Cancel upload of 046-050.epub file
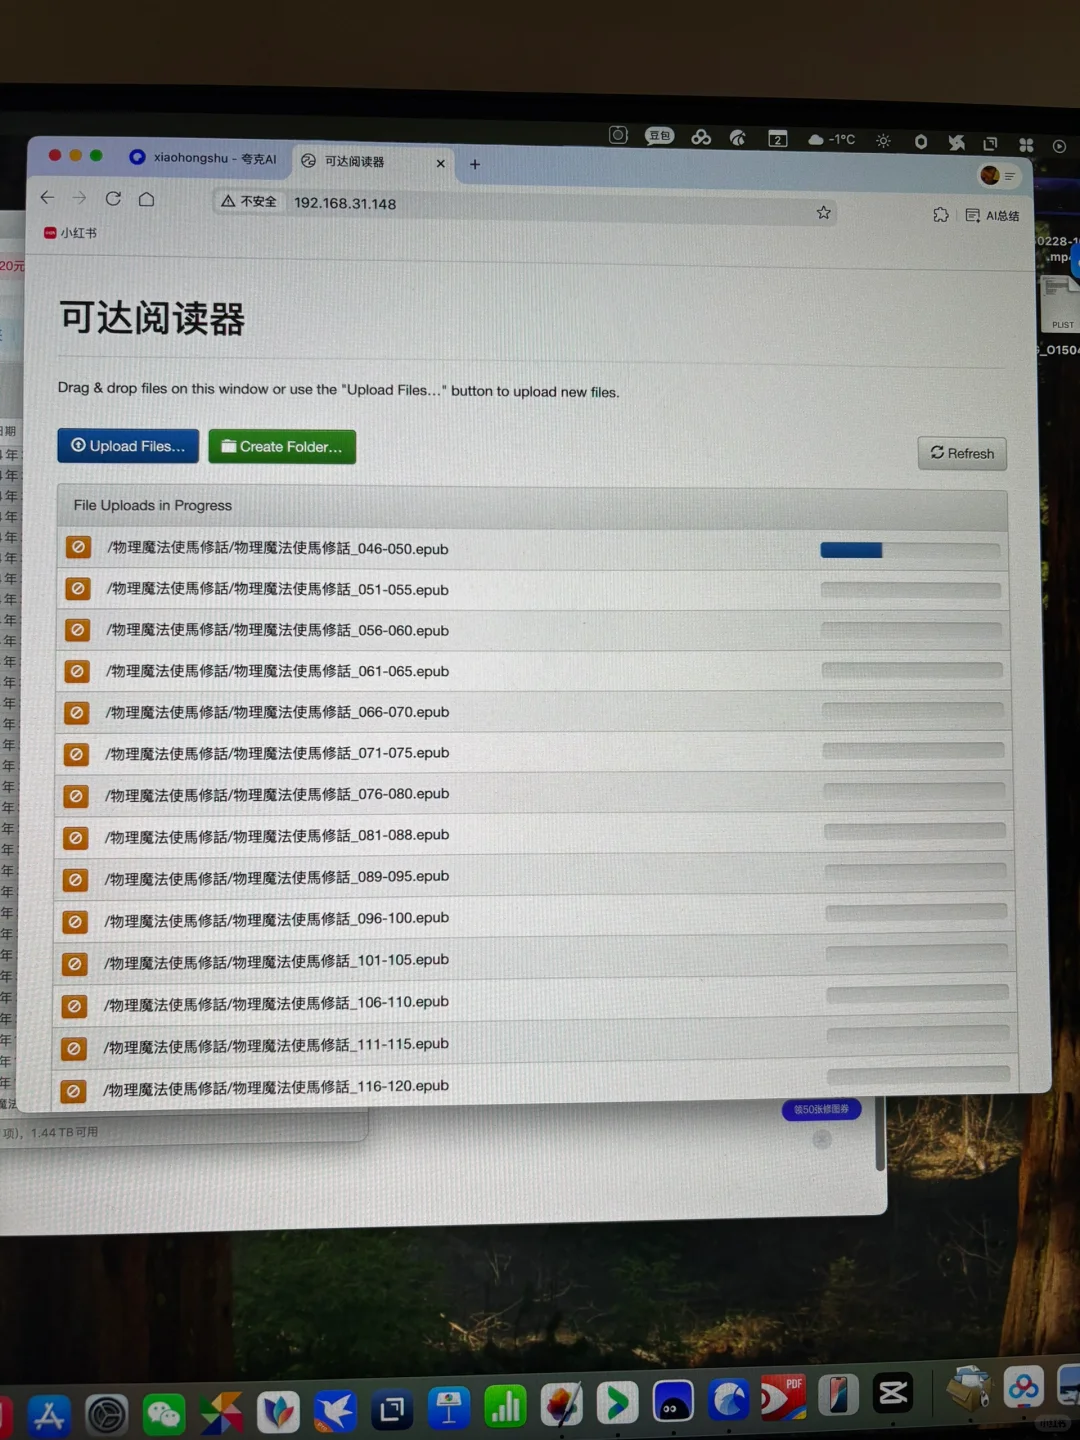Screen dimensions: 1080x1440 pos(79,548)
